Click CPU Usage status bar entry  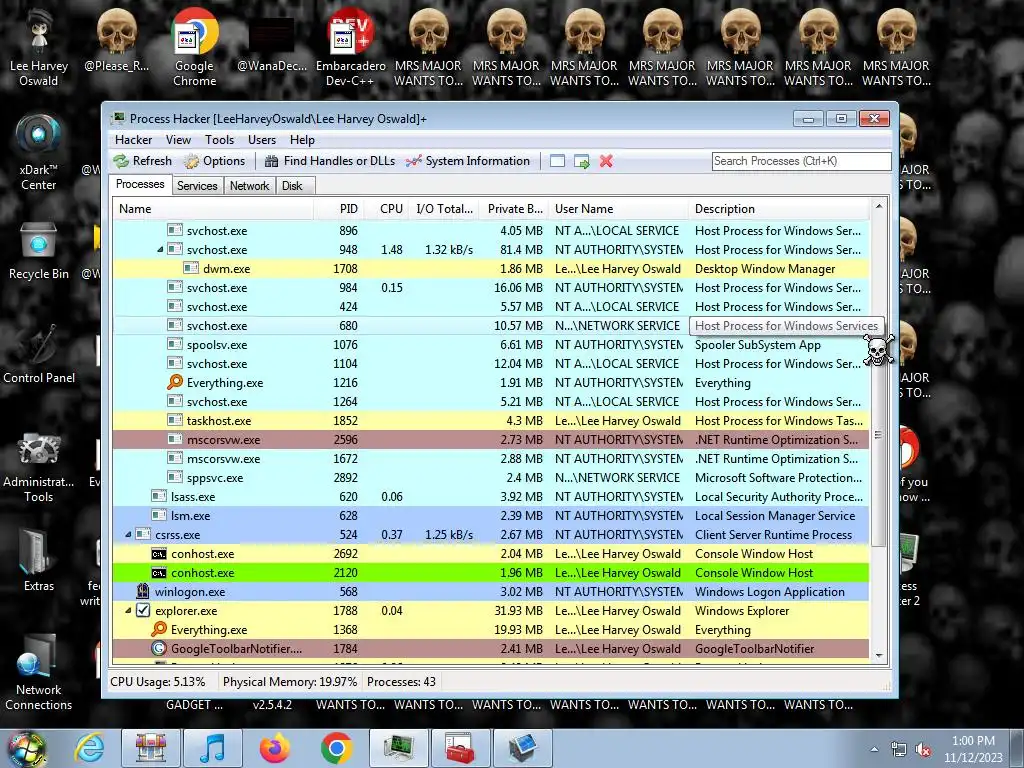coord(157,682)
